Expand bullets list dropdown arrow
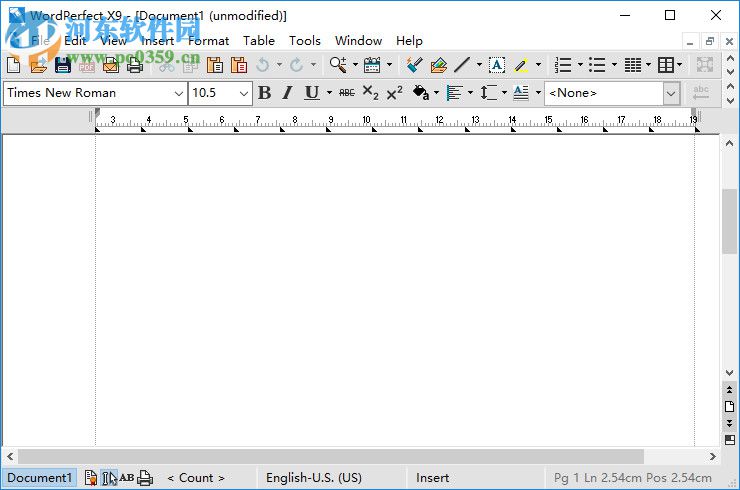Image resolution: width=740 pixels, height=490 pixels. [x=614, y=65]
